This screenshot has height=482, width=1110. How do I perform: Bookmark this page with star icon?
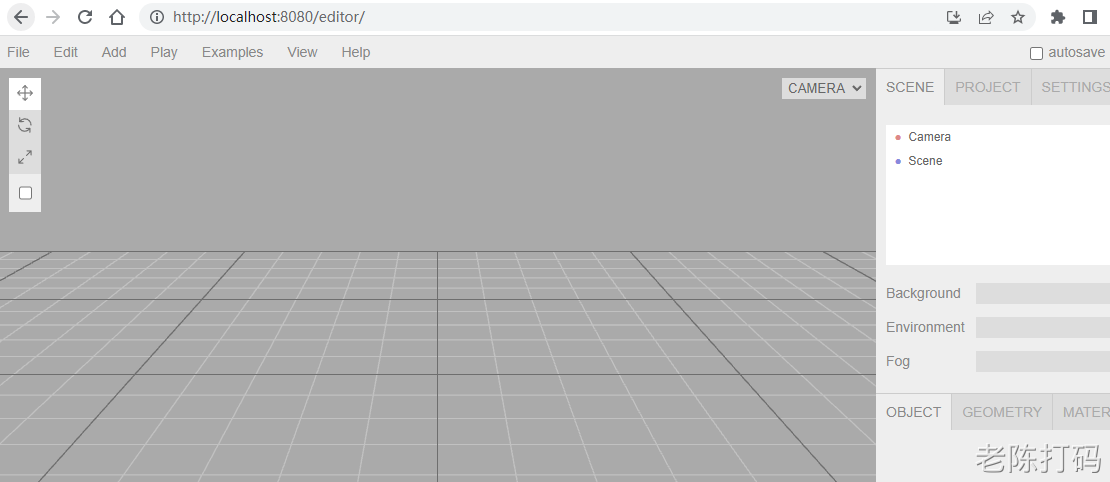pyautogui.click(x=1018, y=17)
